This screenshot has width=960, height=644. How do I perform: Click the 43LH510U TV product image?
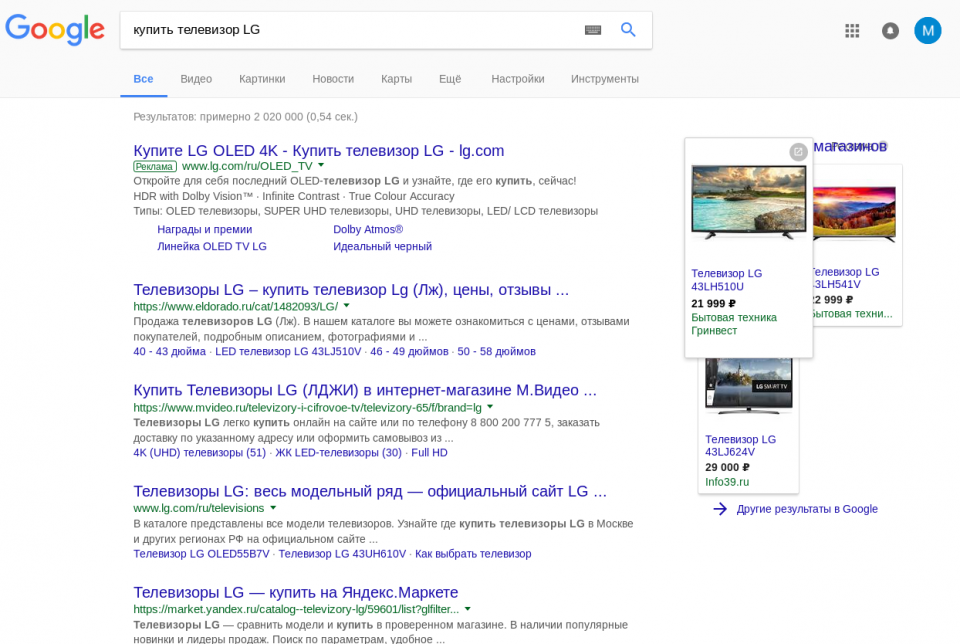pyautogui.click(x=748, y=203)
